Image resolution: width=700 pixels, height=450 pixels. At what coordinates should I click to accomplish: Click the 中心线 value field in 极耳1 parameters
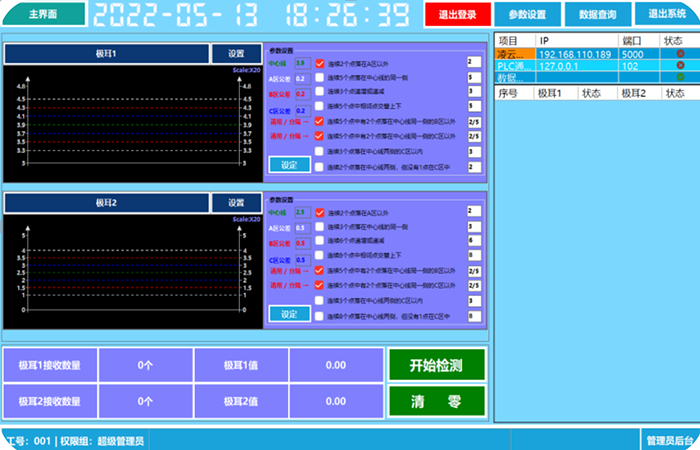point(301,63)
